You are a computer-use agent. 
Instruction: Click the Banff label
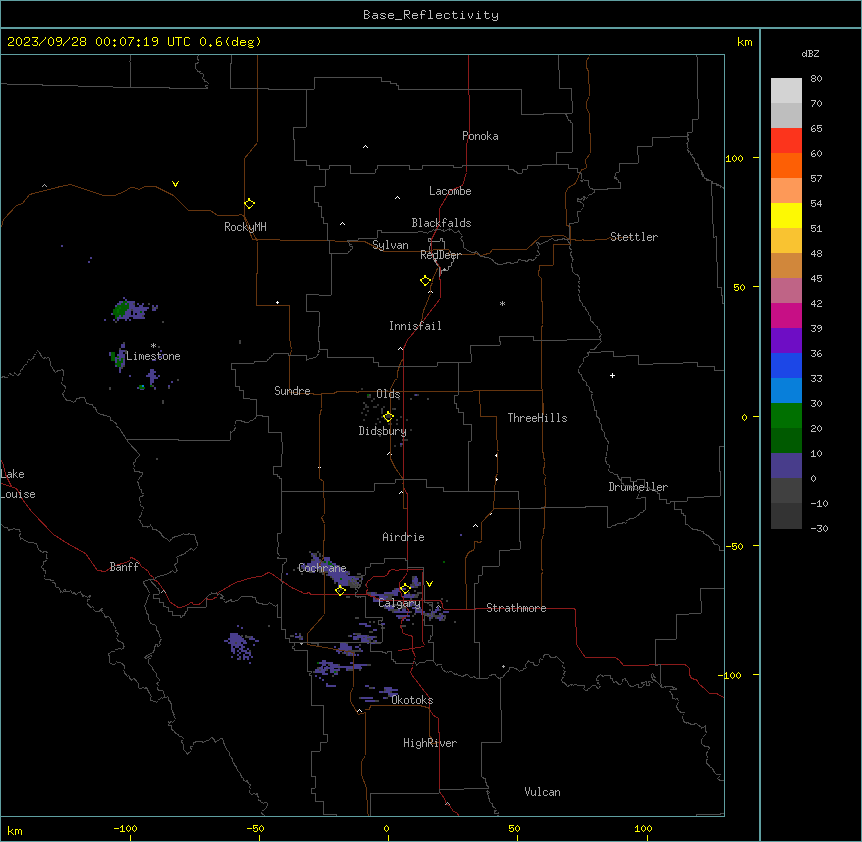pyautogui.click(x=124, y=567)
